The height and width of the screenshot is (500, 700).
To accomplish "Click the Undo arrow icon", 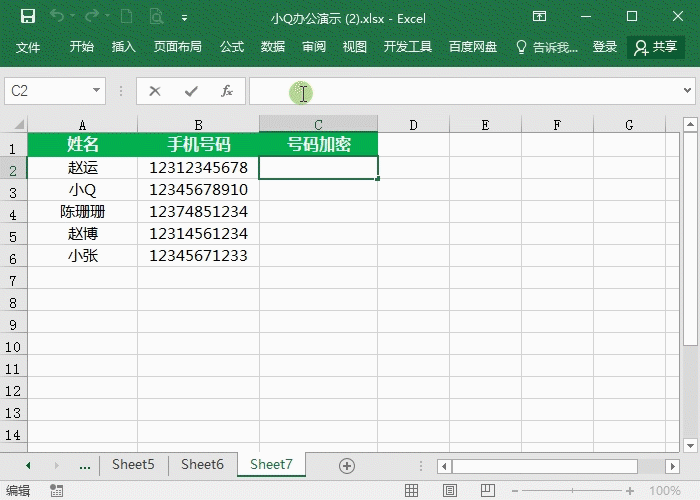I will [x=57, y=17].
